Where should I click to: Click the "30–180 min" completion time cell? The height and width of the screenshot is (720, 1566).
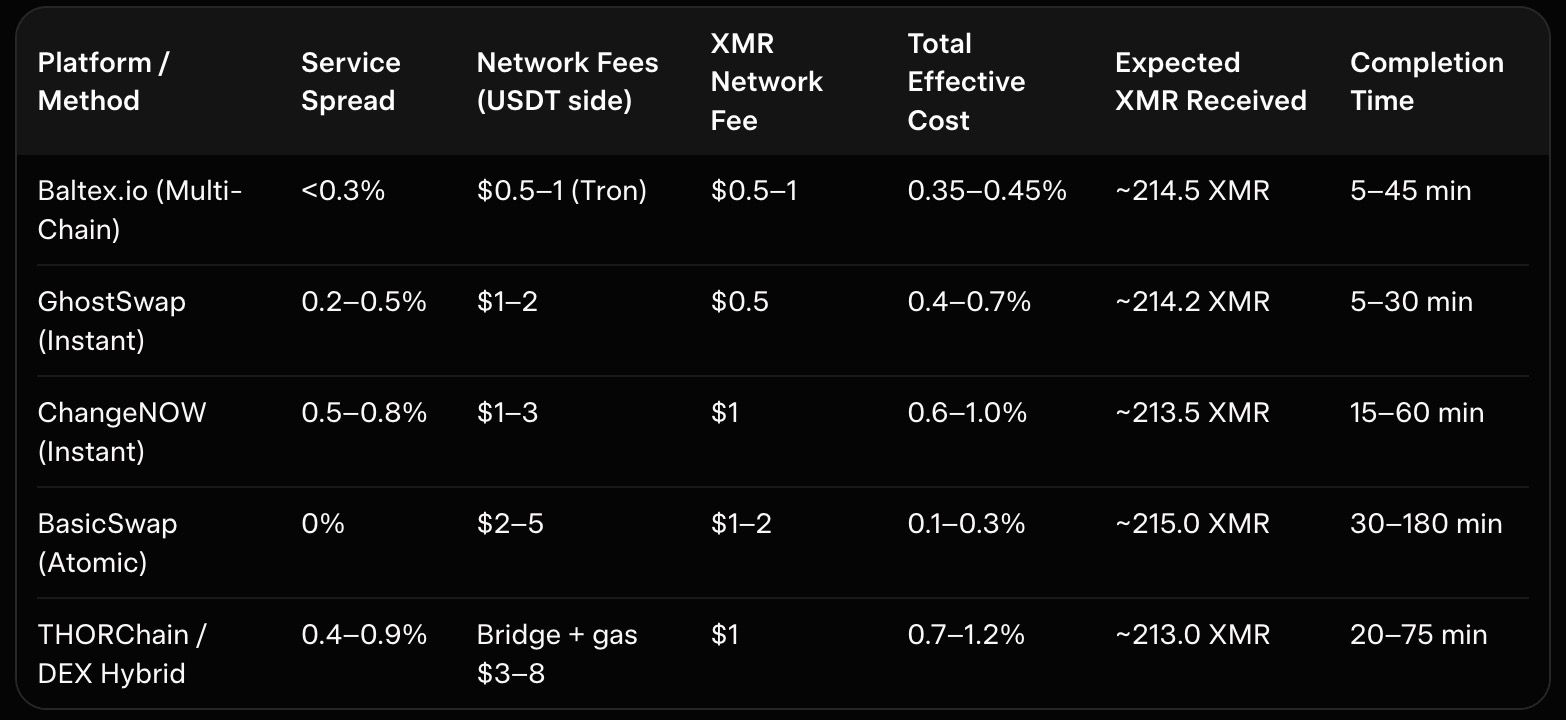click(x=1426, y=524)
